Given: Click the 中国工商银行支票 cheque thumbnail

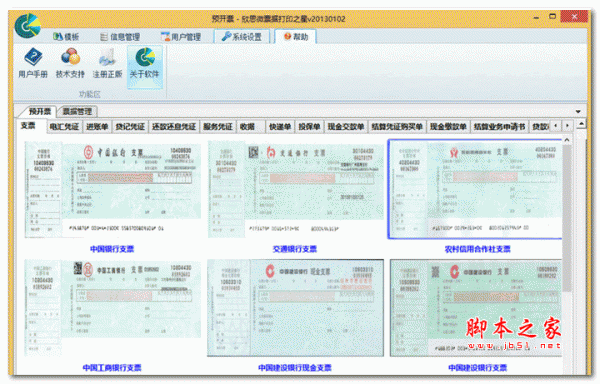Looking at the screenshot, I should (x=113, y=308).
